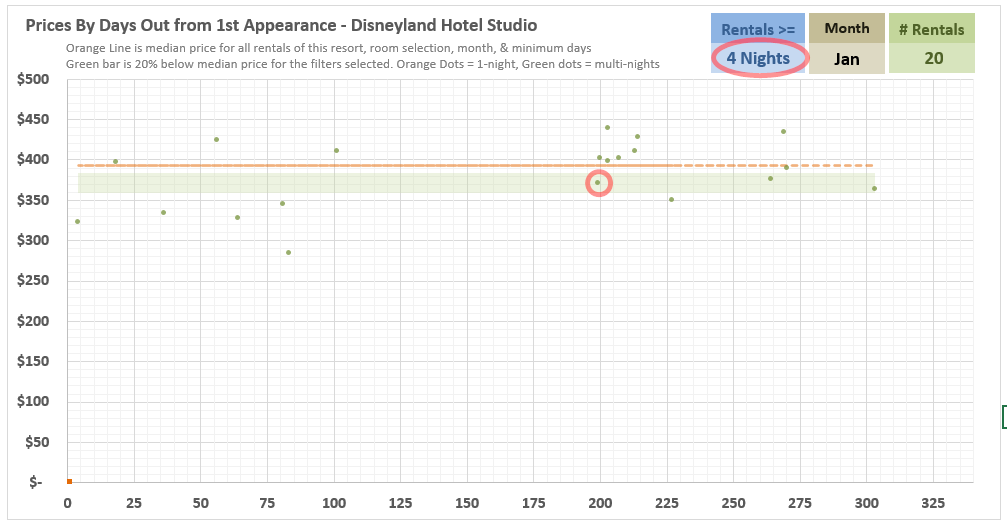Select the highest data point near $440
This screenshot has height=531, width=1007.
(x=608, y=128)
